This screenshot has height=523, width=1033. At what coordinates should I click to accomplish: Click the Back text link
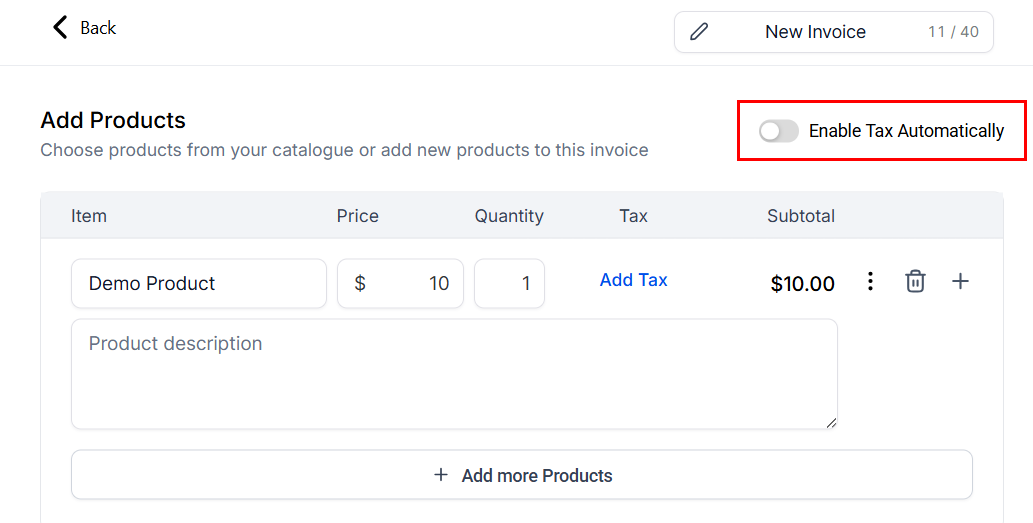98,28
